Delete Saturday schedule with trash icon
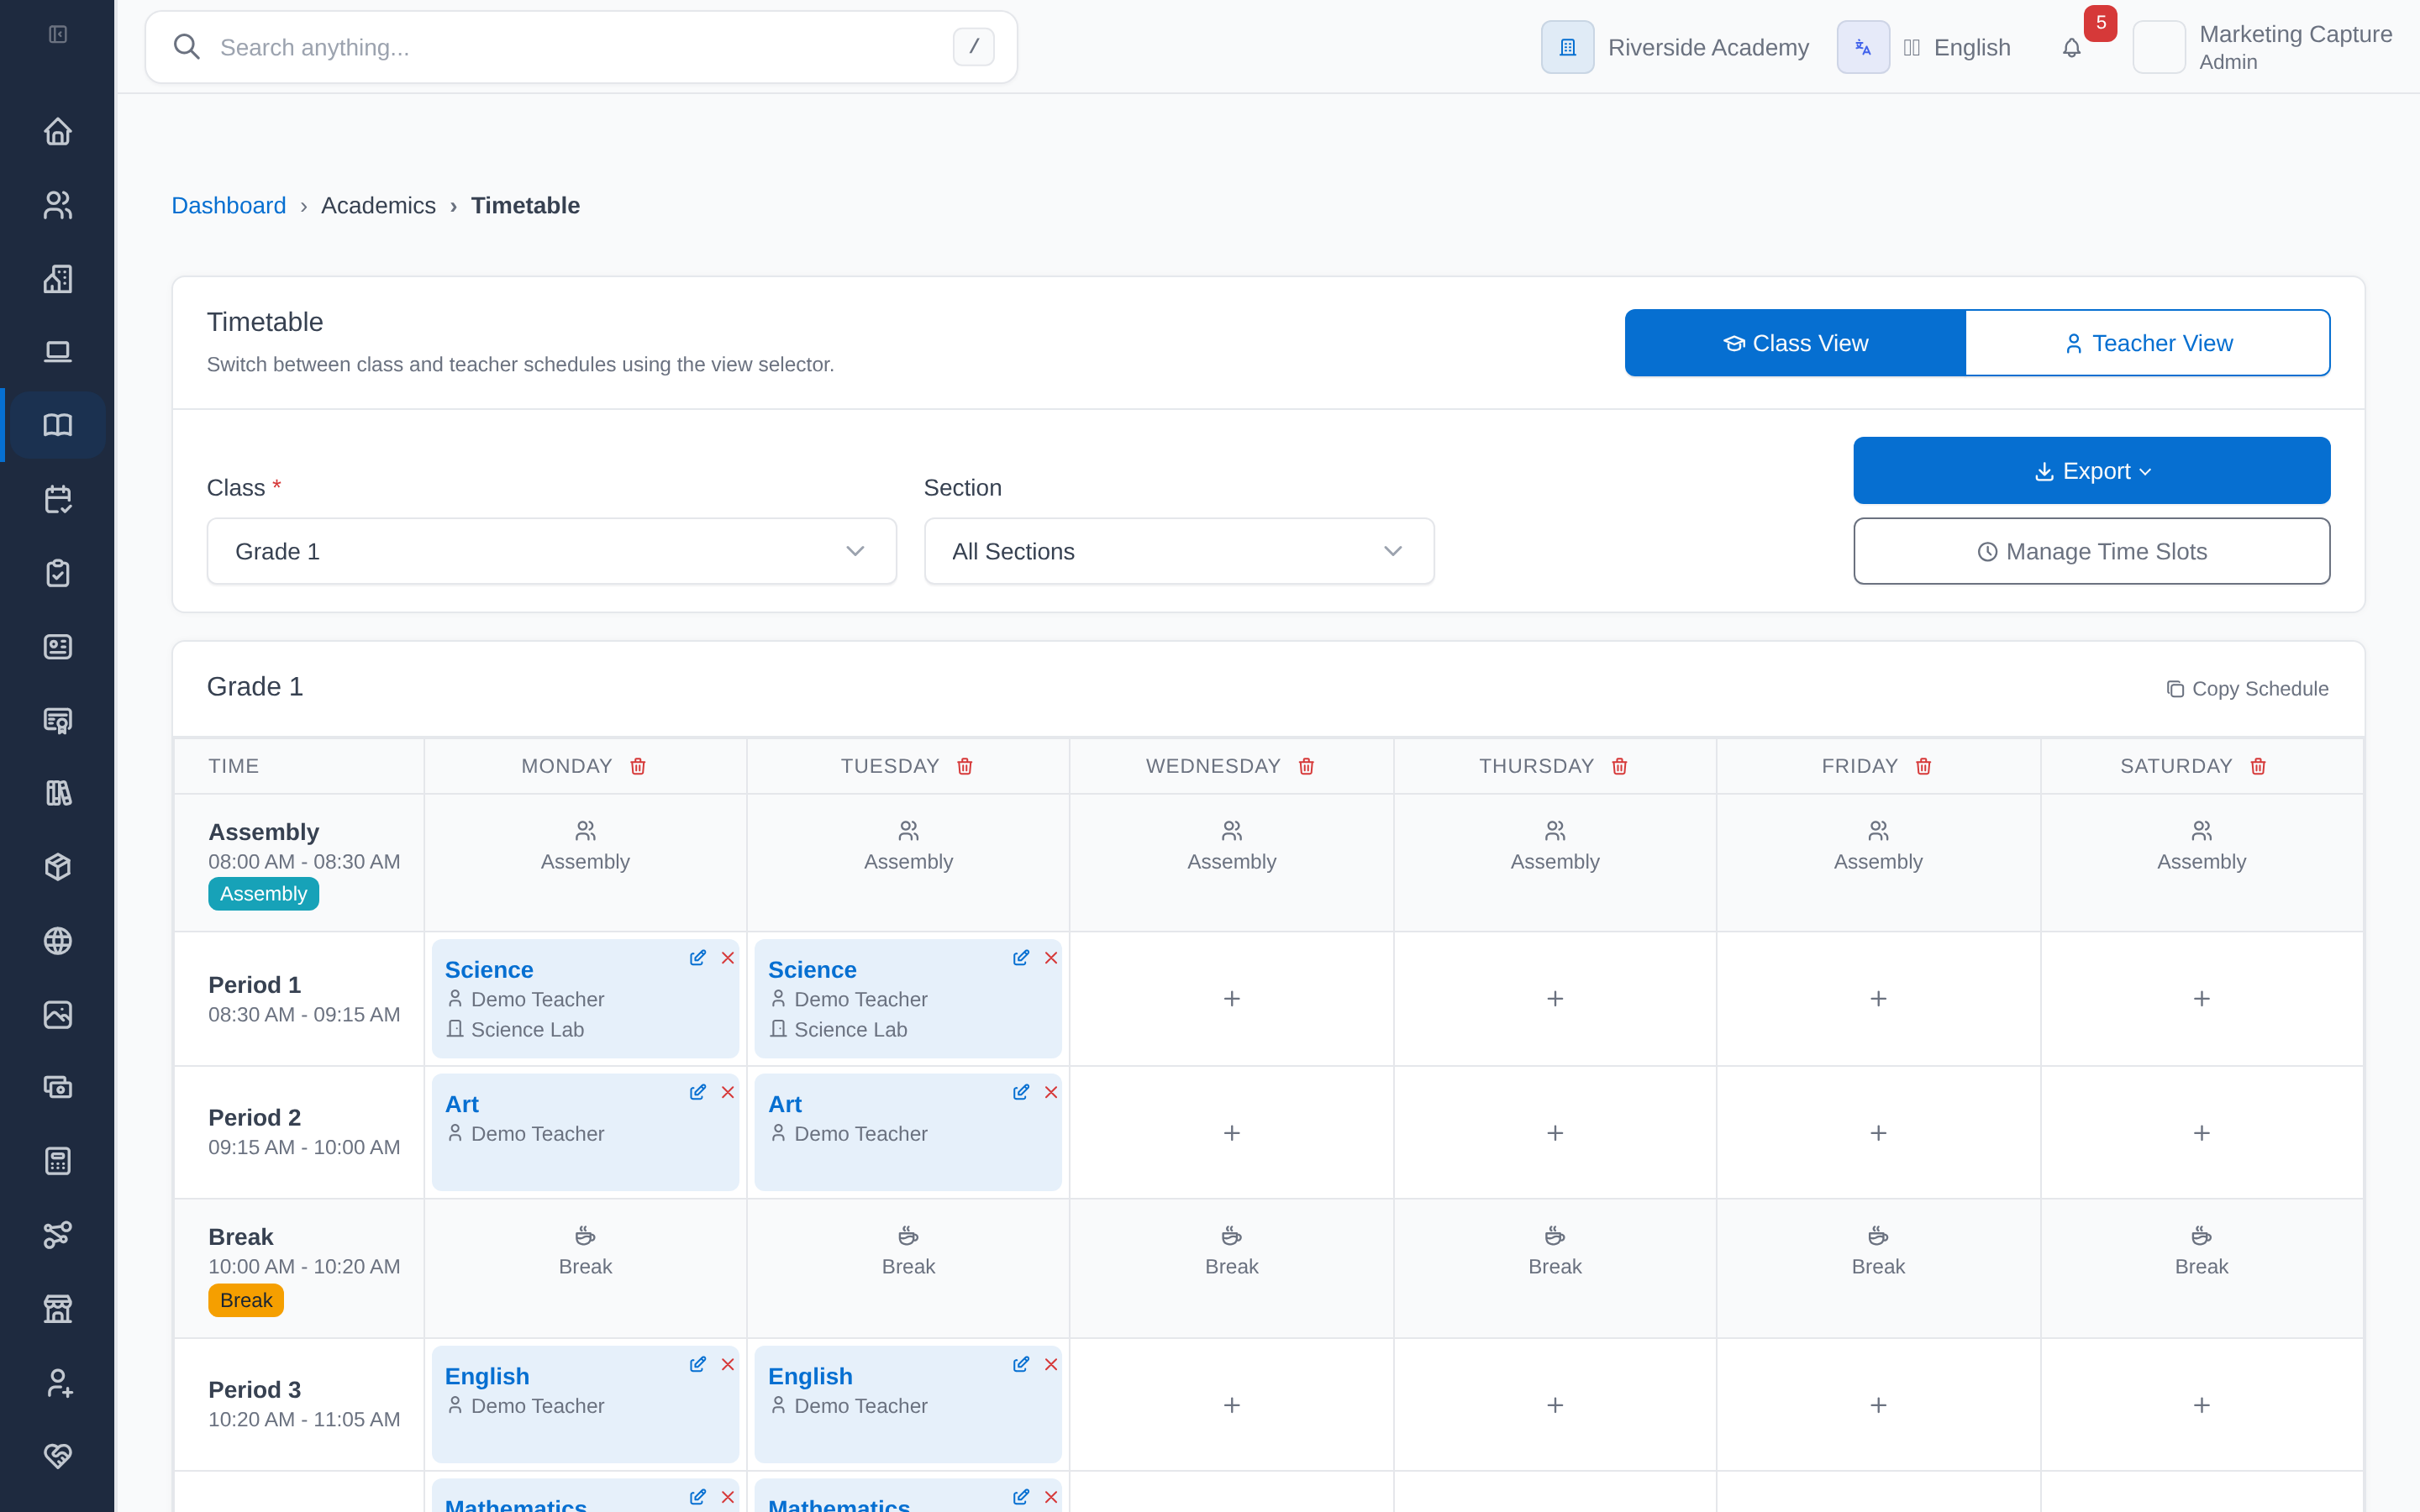This screenshot has width=2420, height=1512. (2258, 766)
